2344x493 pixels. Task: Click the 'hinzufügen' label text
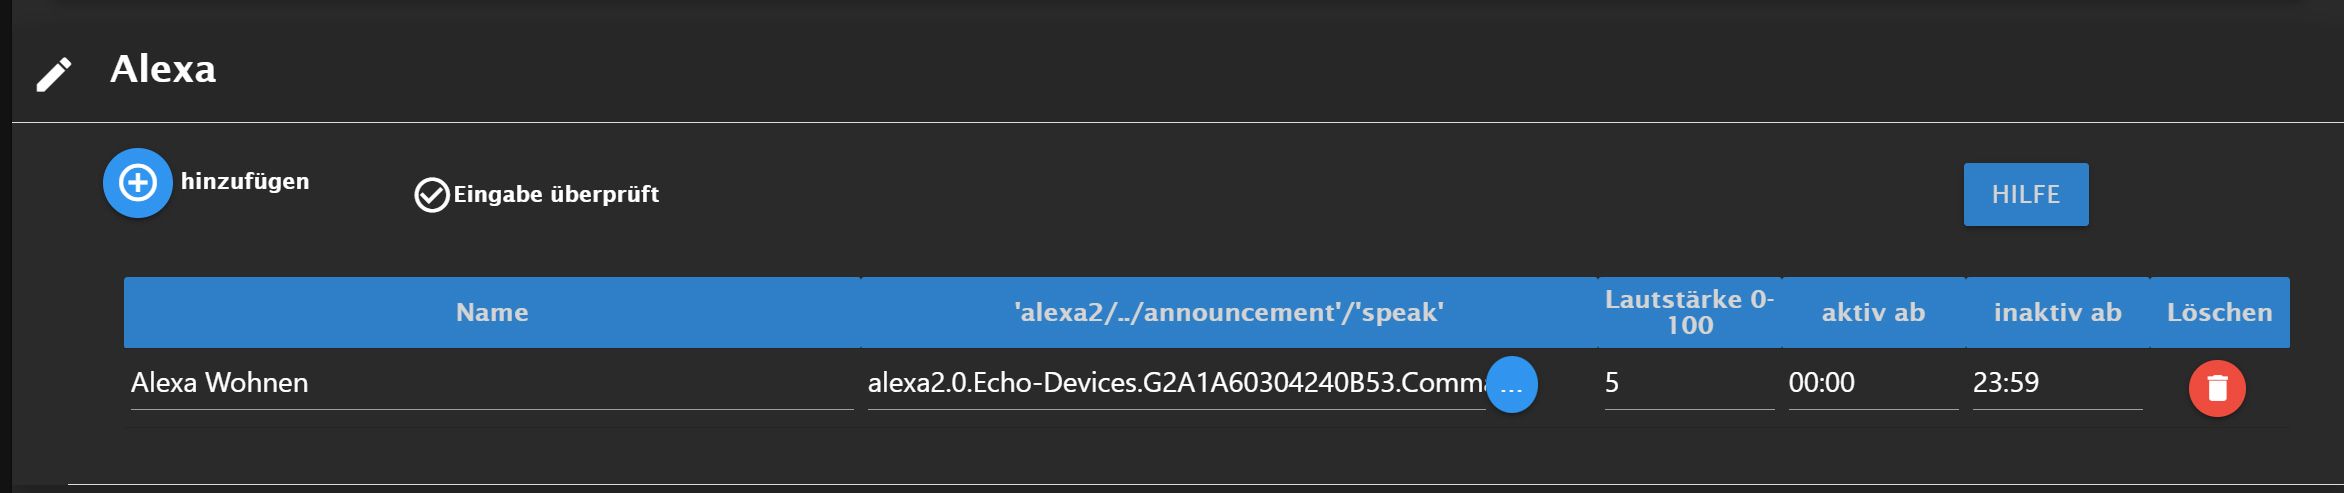click(x=245, y=181)
